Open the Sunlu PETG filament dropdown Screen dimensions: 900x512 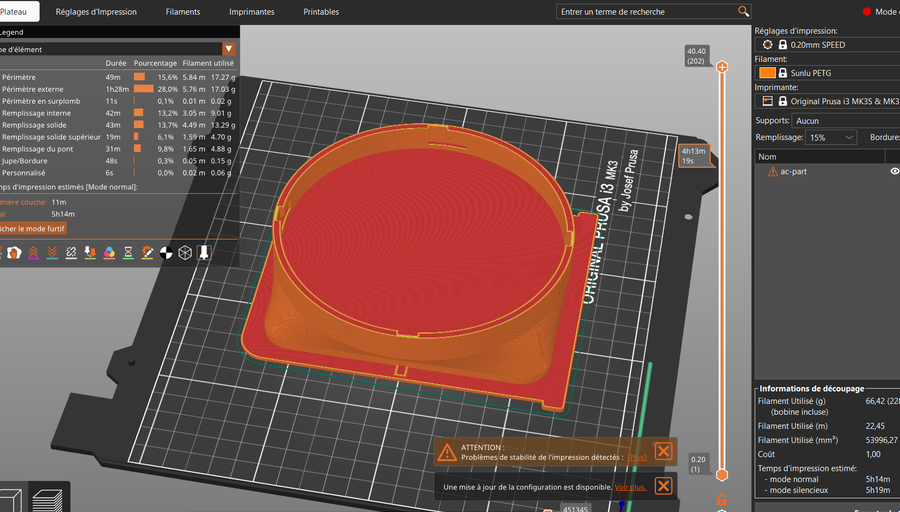click(x=827, y=73)
